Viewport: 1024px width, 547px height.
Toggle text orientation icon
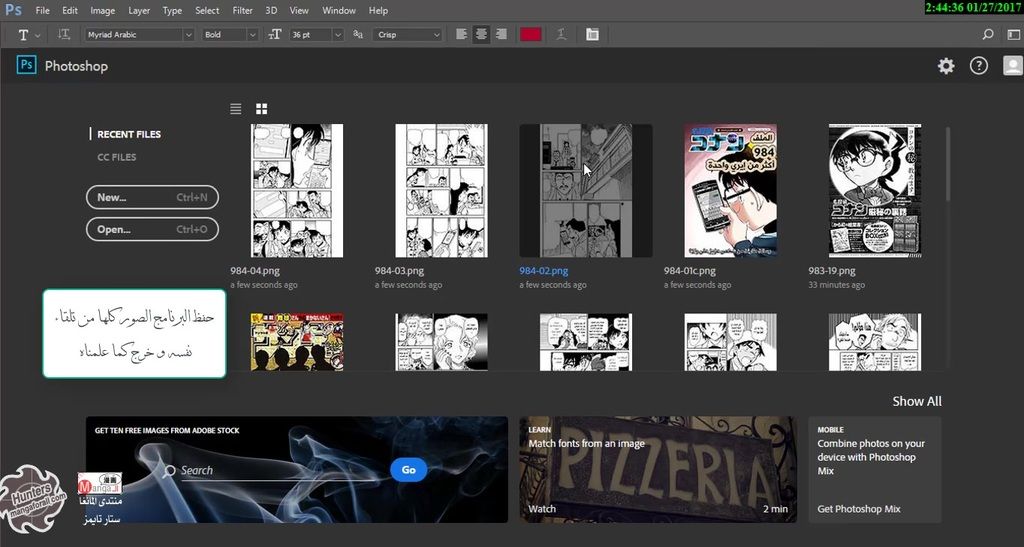(x=63, y=35)
